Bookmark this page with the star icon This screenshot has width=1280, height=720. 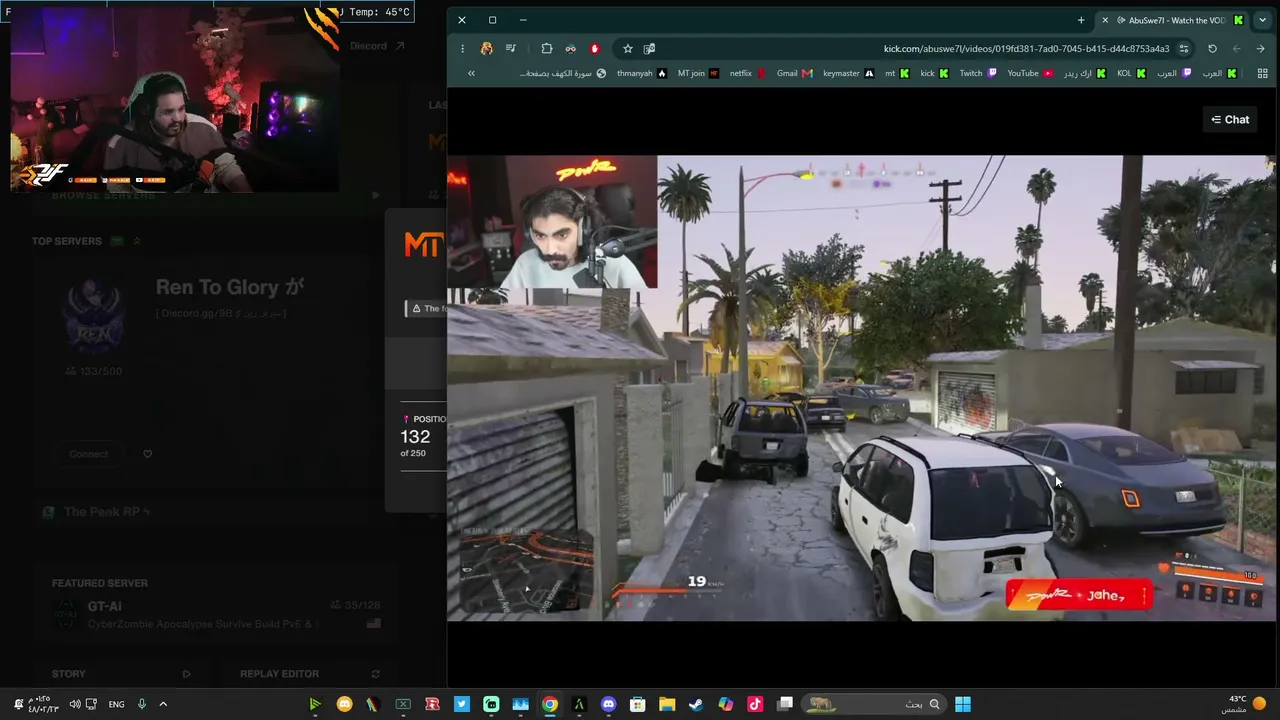click(x=628, y=48)
